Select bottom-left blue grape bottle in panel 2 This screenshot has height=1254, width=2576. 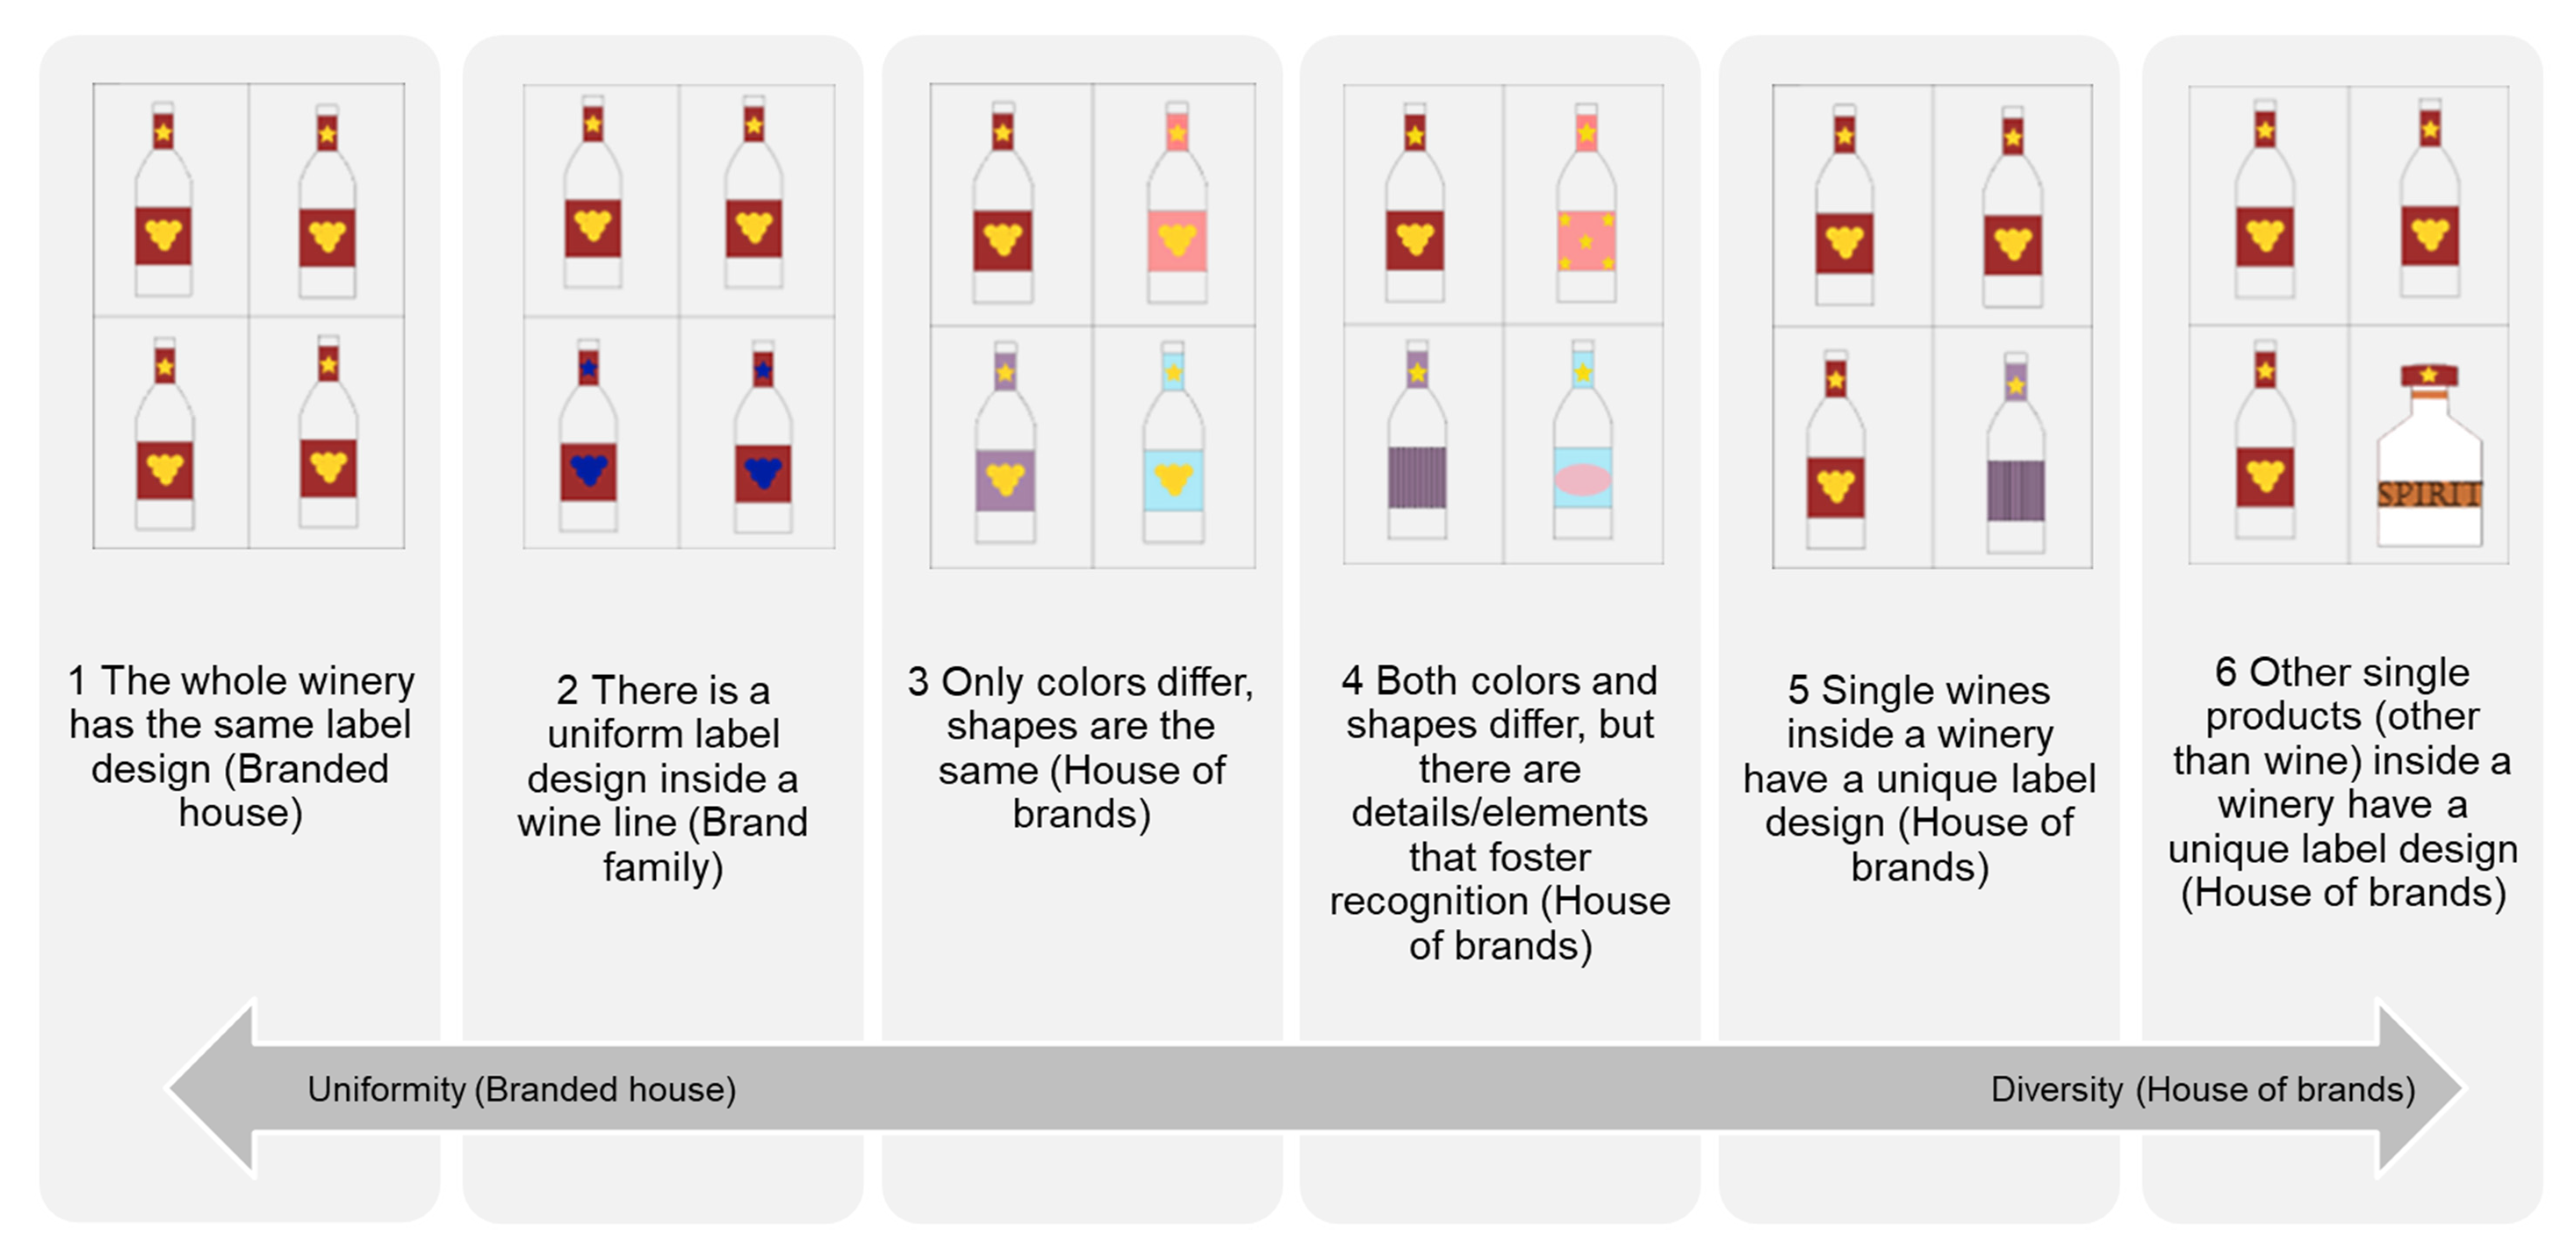pos(588,440)
